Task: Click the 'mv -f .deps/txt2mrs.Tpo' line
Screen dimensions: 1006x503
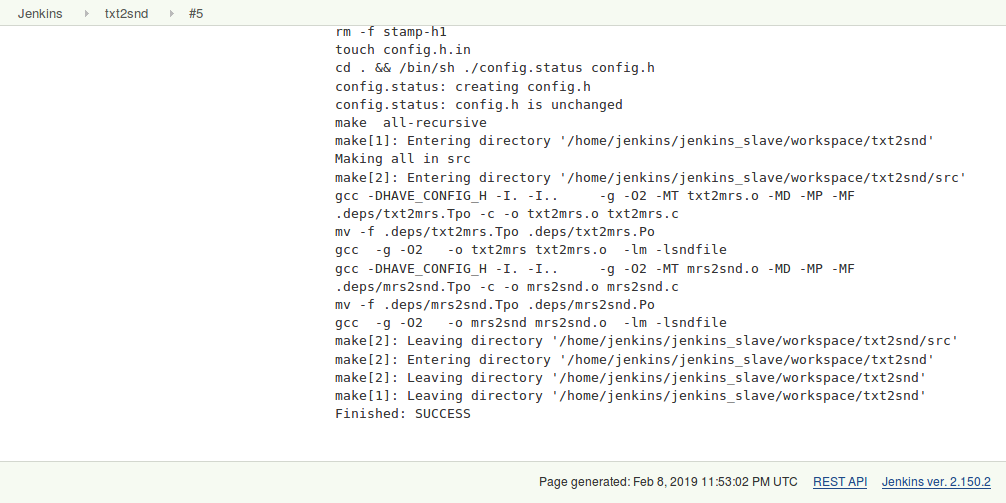Action: click(x=495, y=232)
